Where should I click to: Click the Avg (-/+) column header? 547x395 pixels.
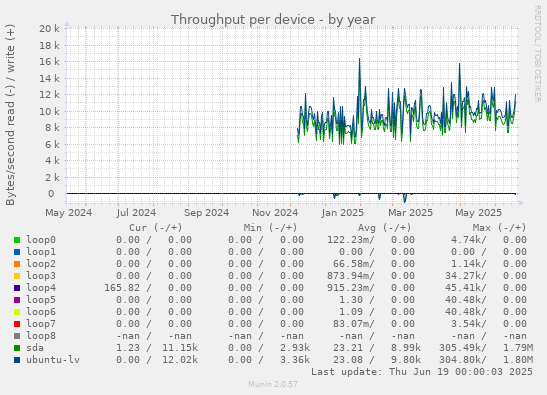coord(384,228)
